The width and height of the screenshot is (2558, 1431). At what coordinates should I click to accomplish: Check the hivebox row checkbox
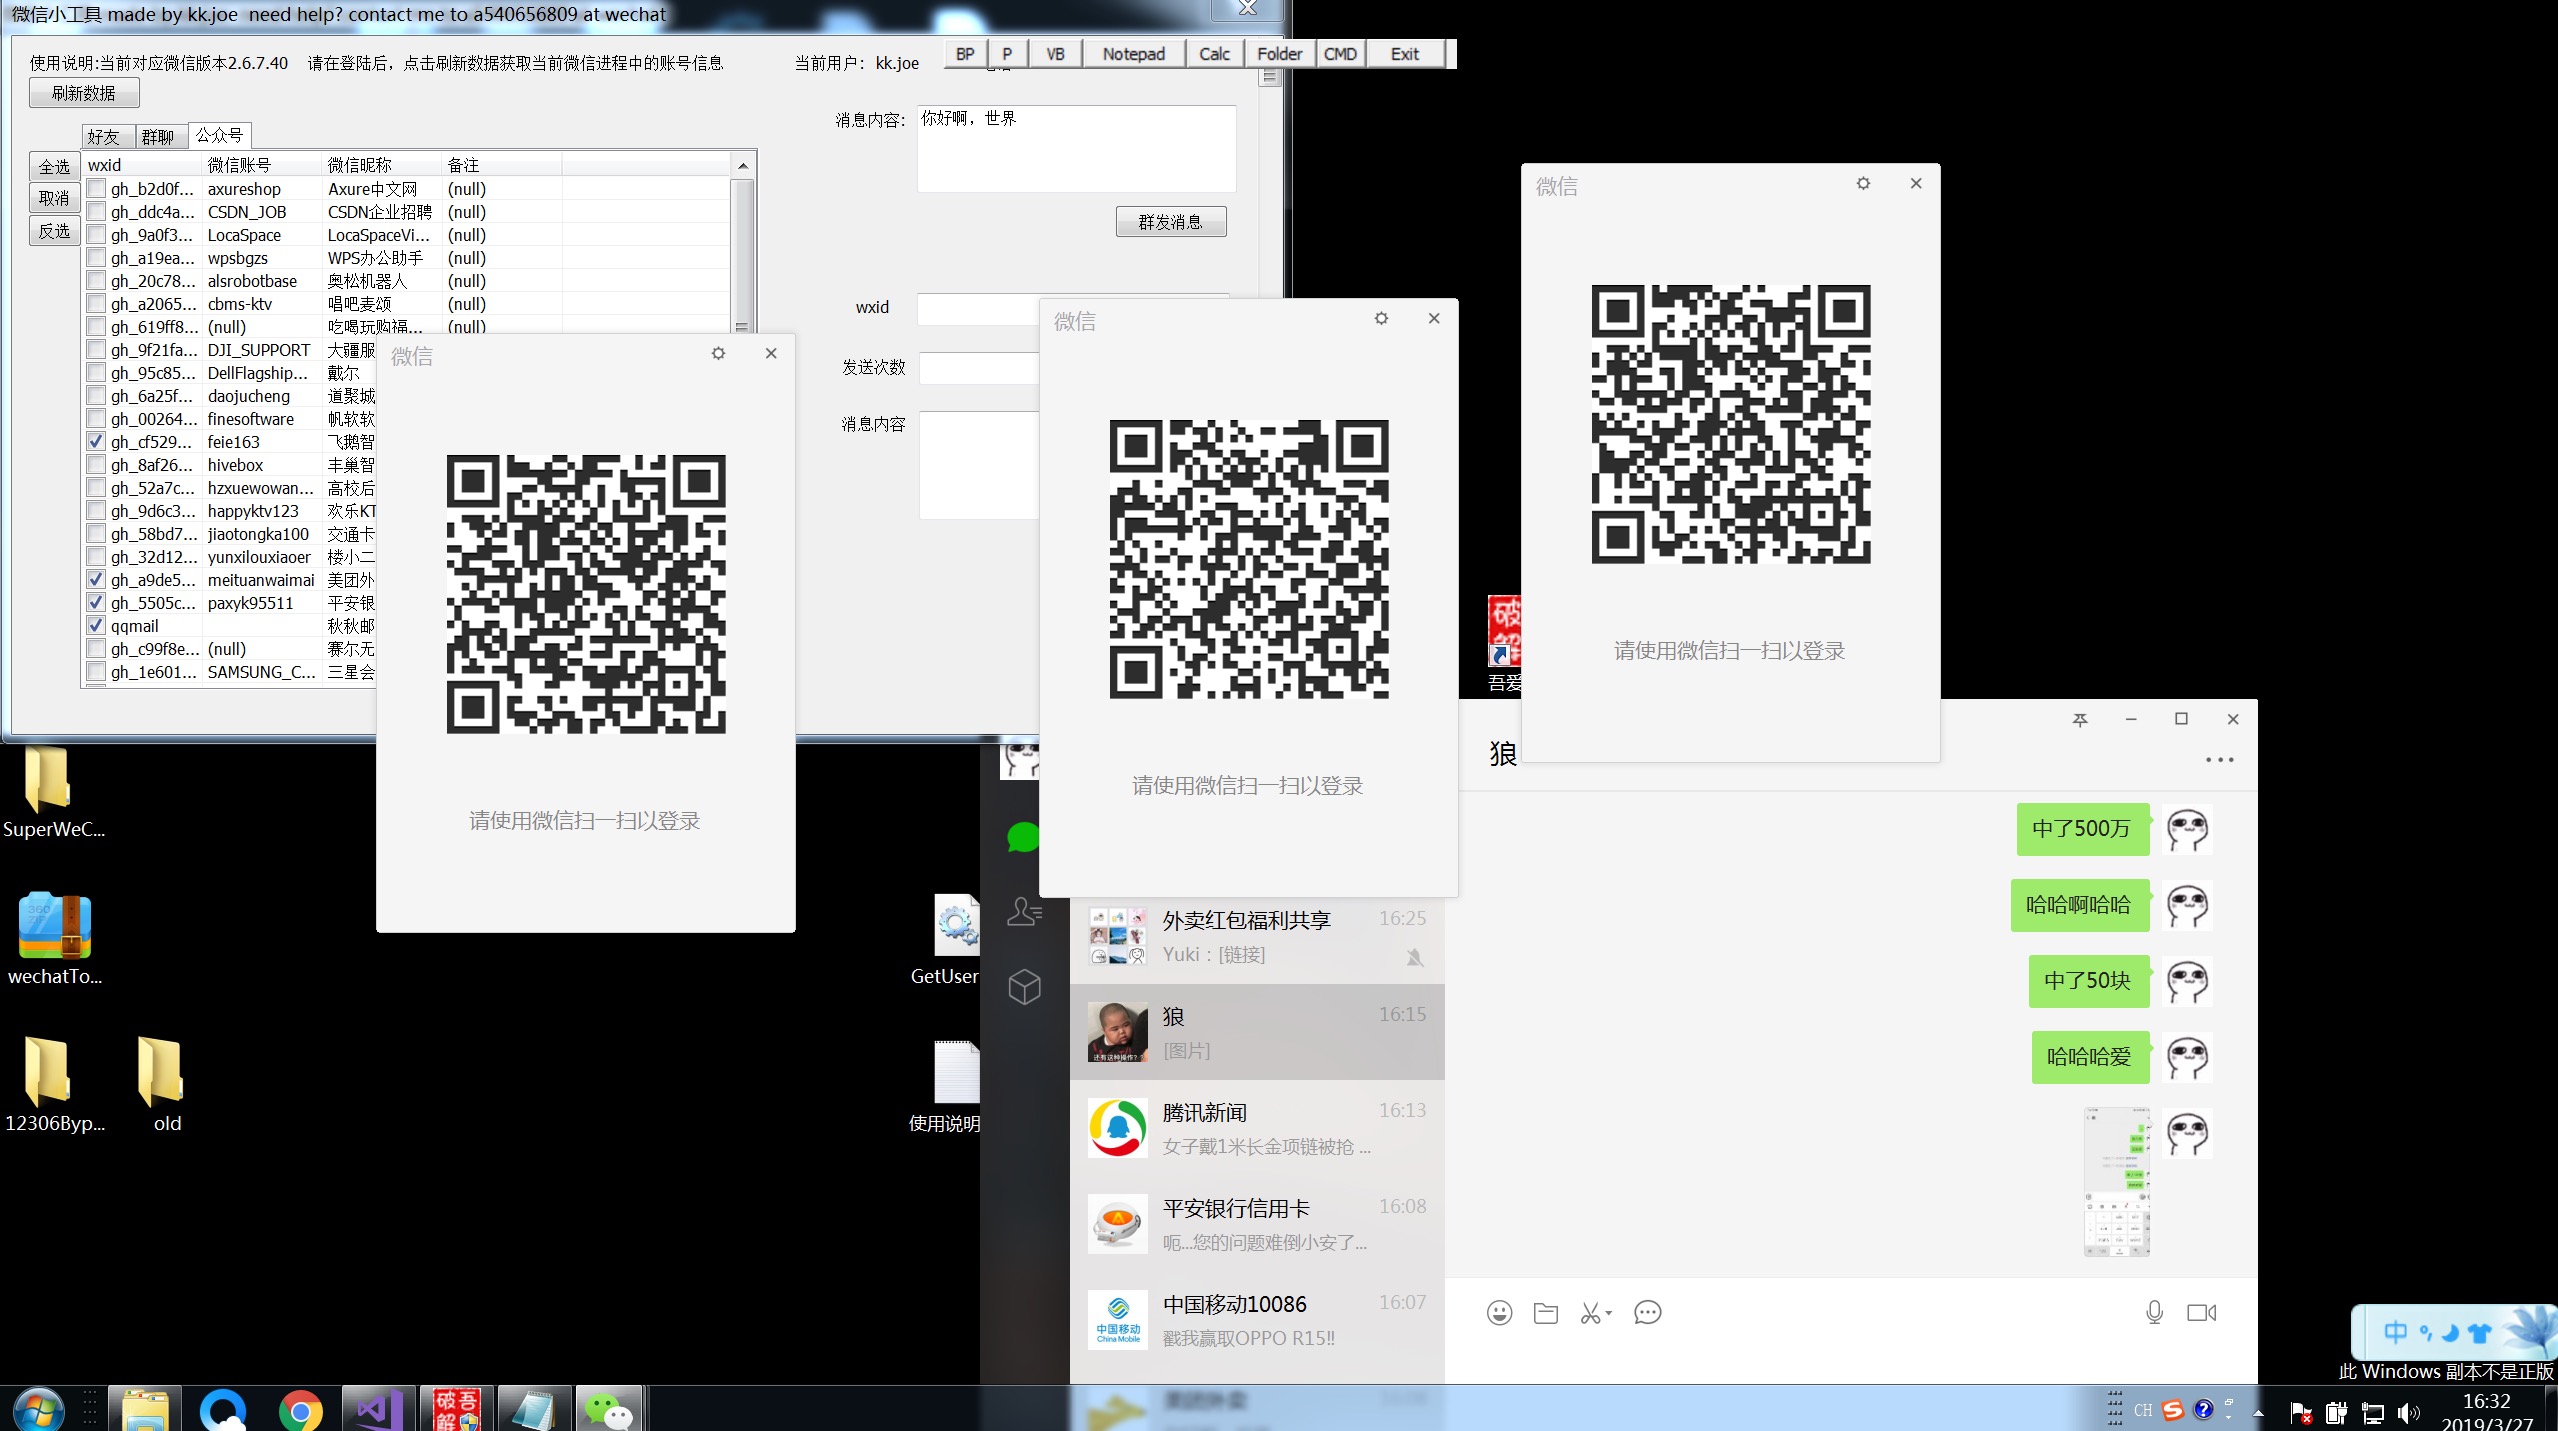pyautogui.click(x=96, y=465)
